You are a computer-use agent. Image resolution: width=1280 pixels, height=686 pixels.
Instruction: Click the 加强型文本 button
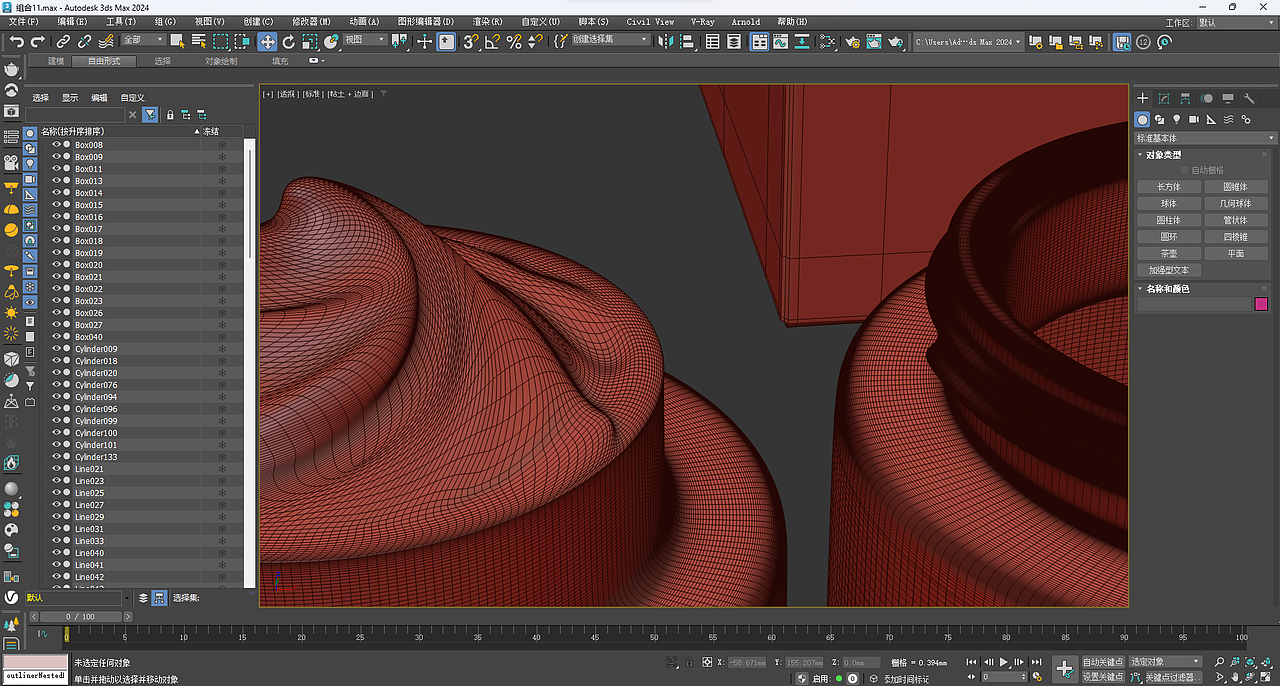click(1168, 270)
